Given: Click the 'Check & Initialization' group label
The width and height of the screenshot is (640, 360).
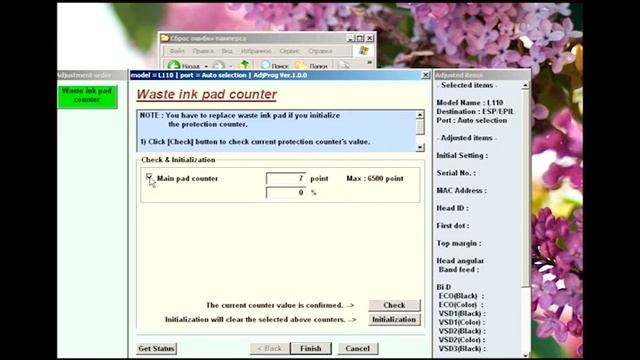Looking at the screenshot, I should [178, 160].
